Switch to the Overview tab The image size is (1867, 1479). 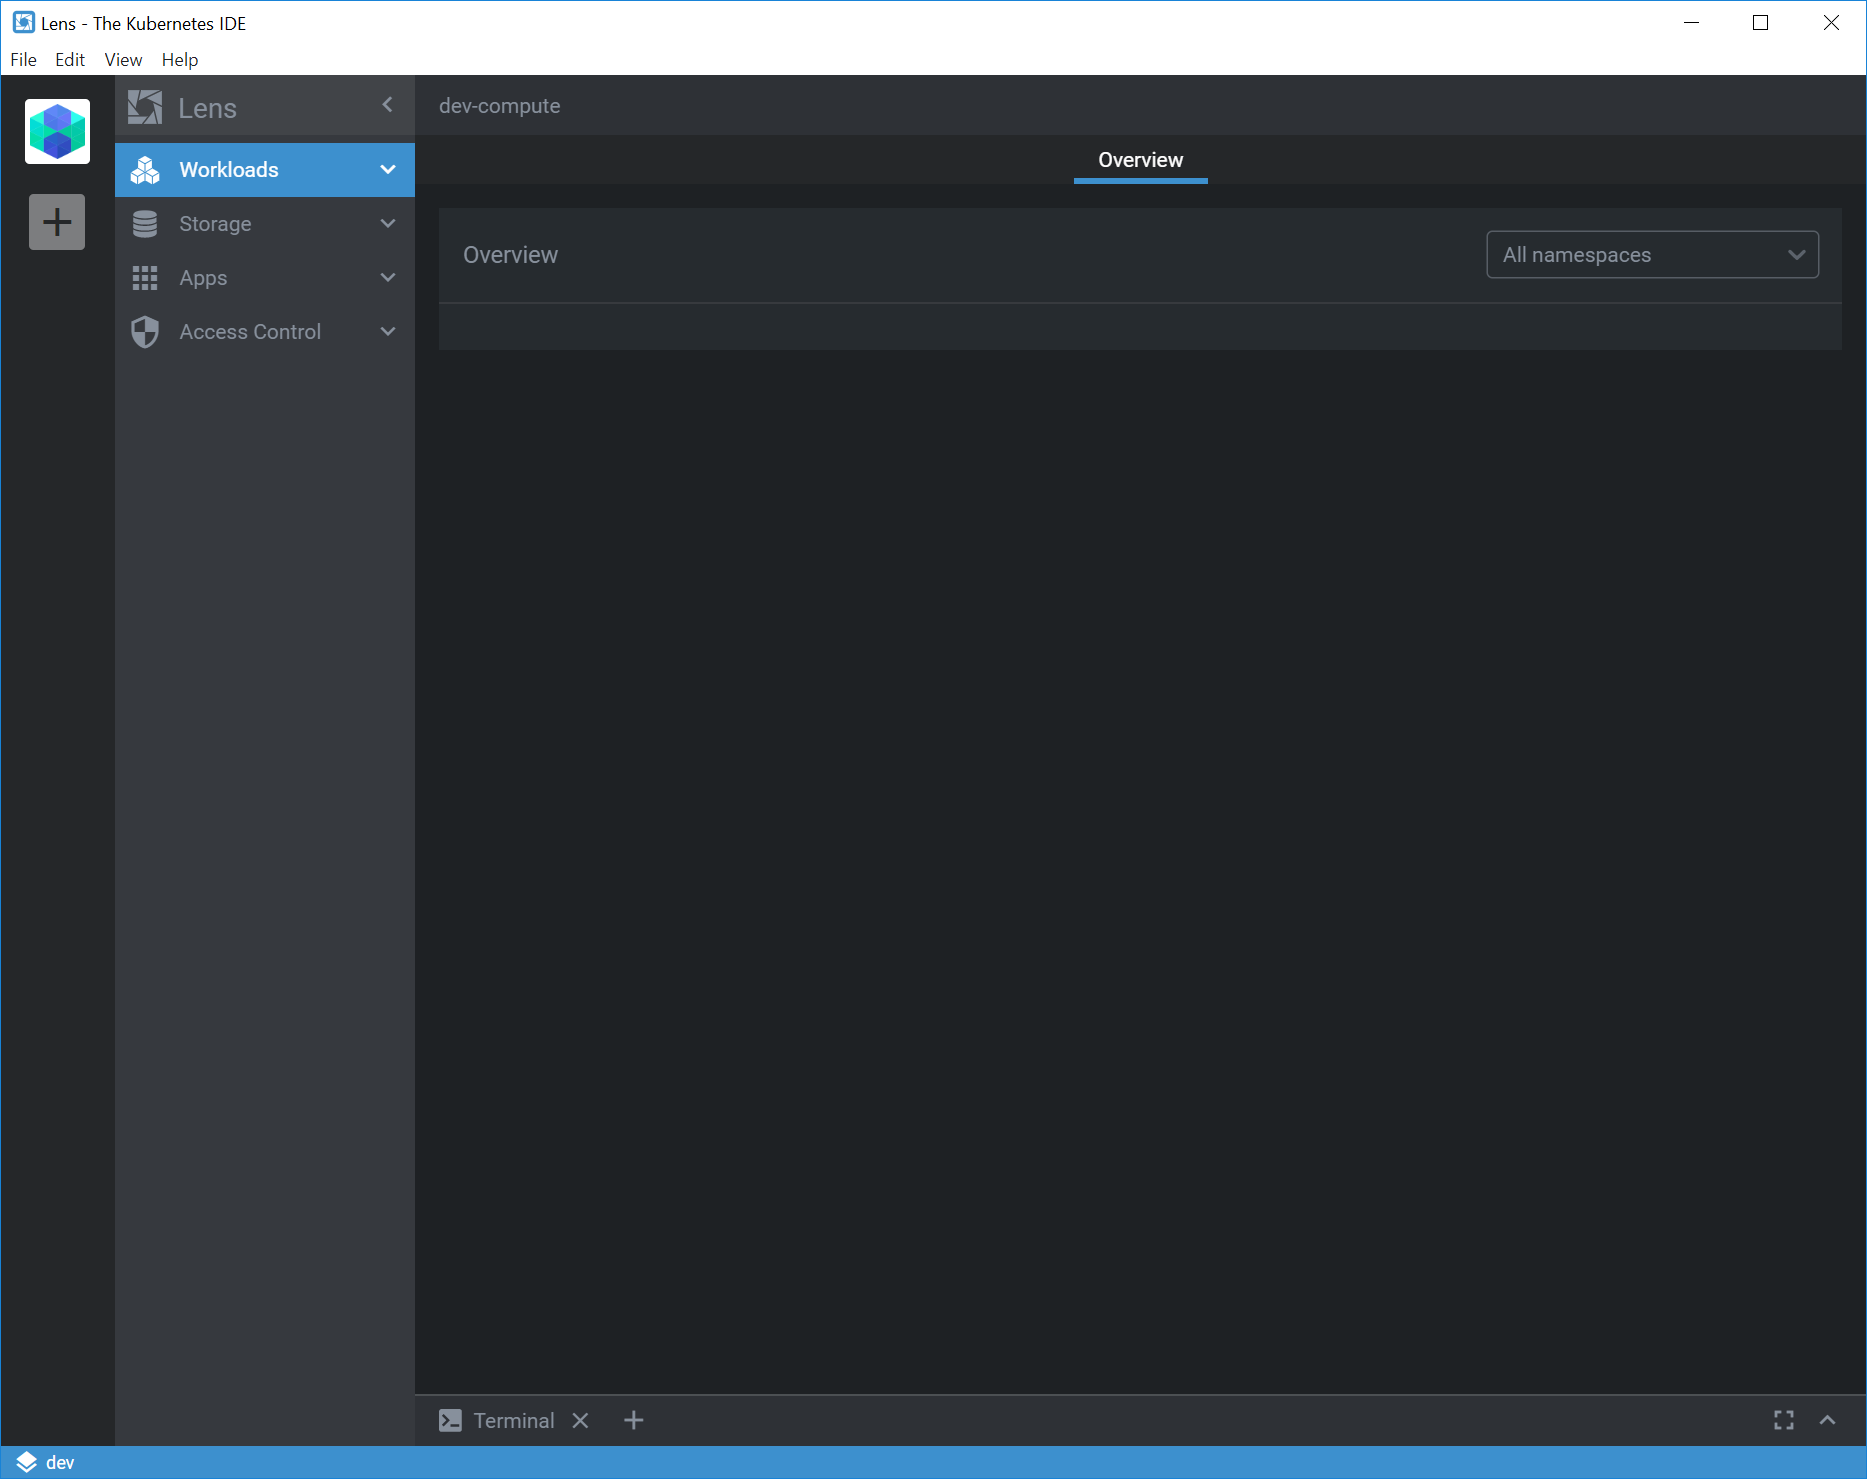click(x=1140, y=160)
